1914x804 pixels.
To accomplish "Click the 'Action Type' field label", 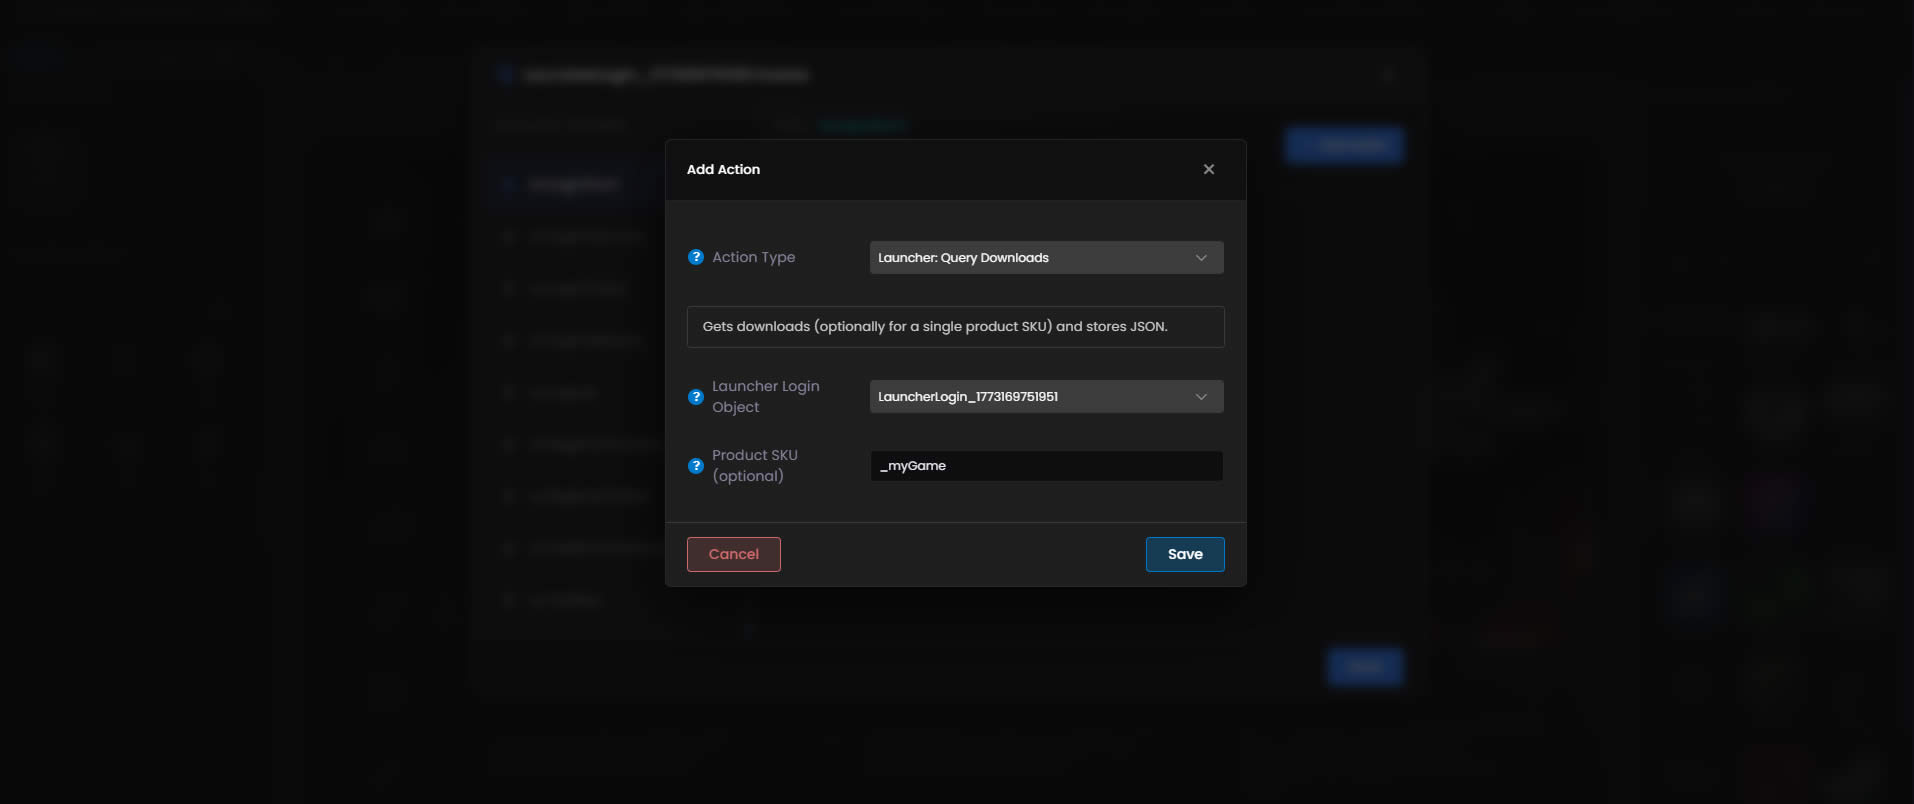I will coord(753,257).
